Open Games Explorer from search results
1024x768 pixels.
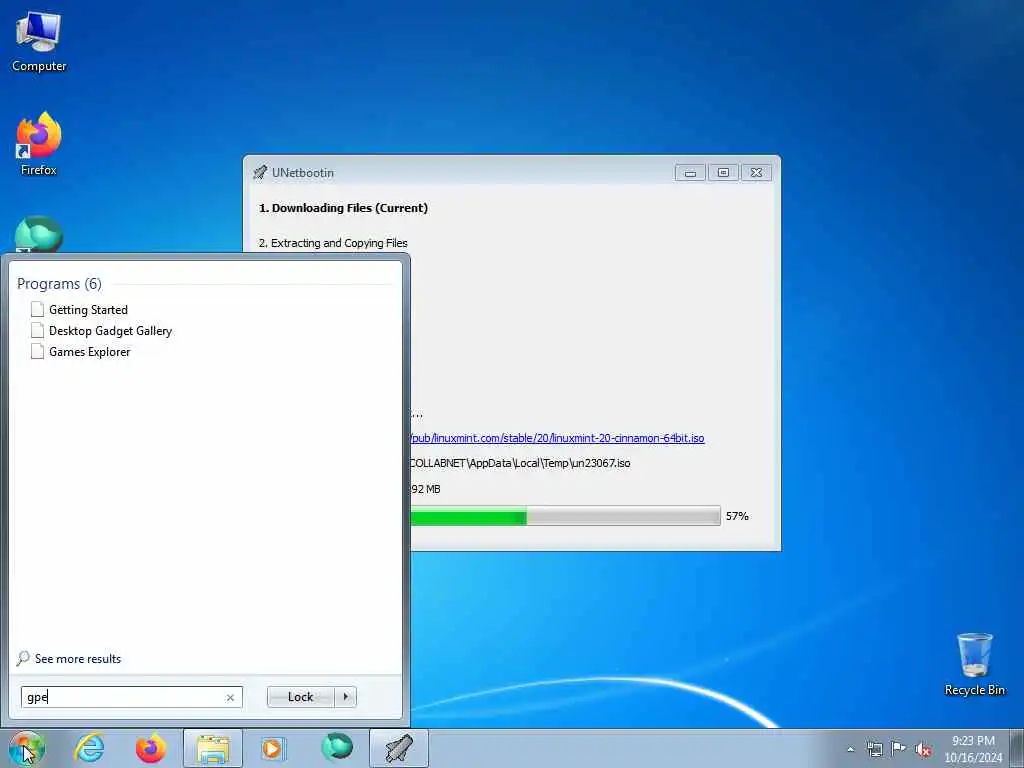pos(89,351)
